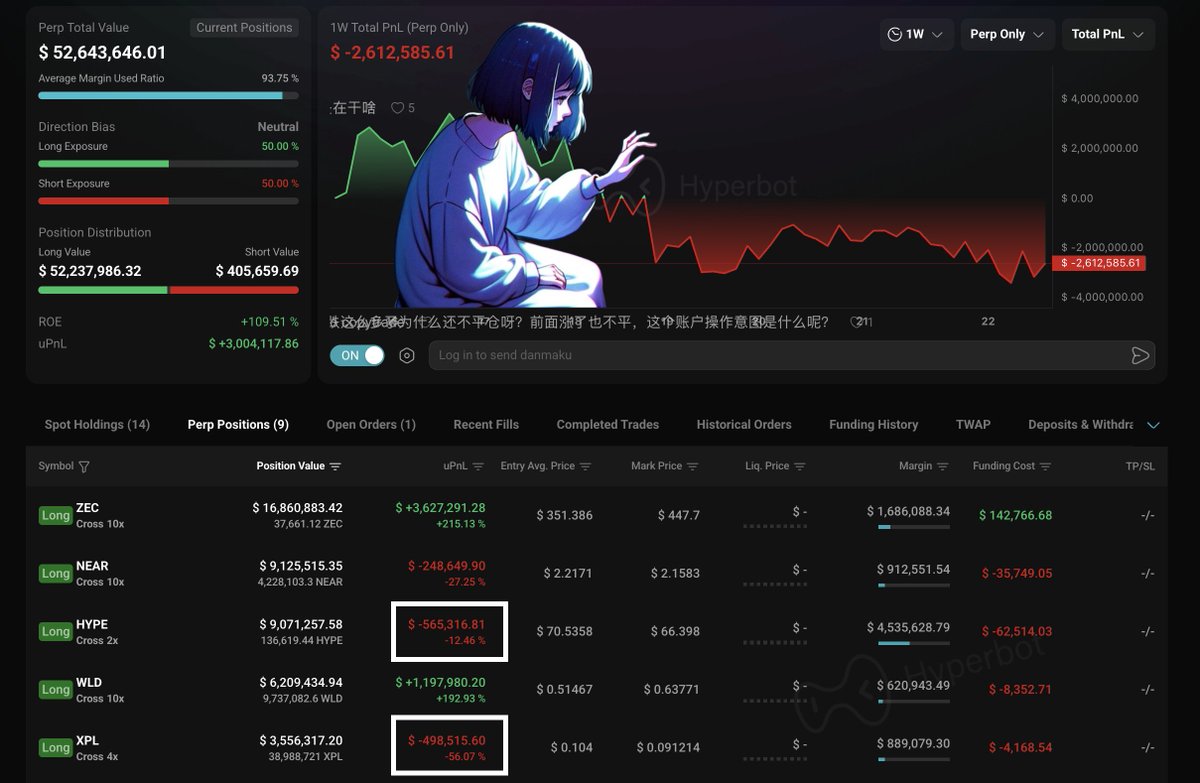Click XPL uPnL -498,515.60 value
Viewport: 1200px width, 783px height.
click(447, 740)
